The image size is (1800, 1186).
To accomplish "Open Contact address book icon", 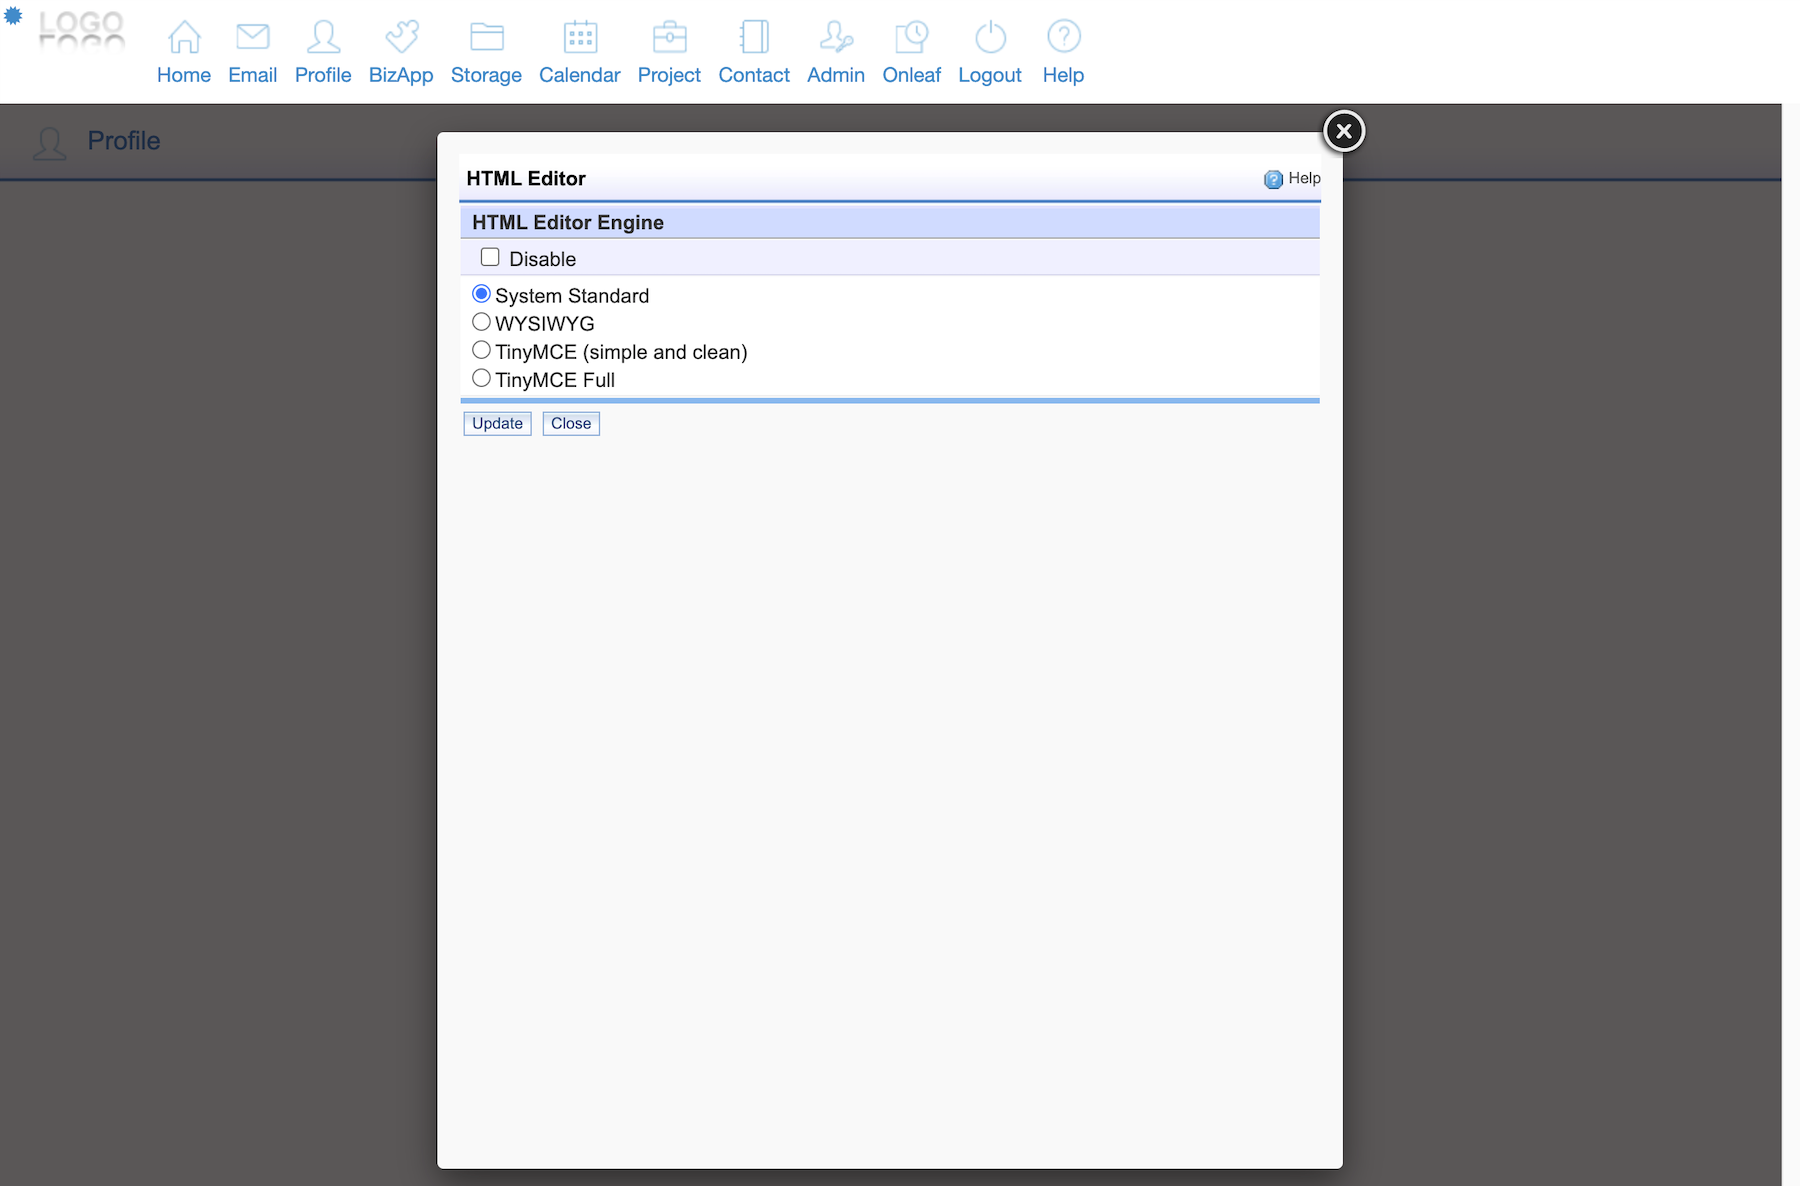I will [754, 38].
